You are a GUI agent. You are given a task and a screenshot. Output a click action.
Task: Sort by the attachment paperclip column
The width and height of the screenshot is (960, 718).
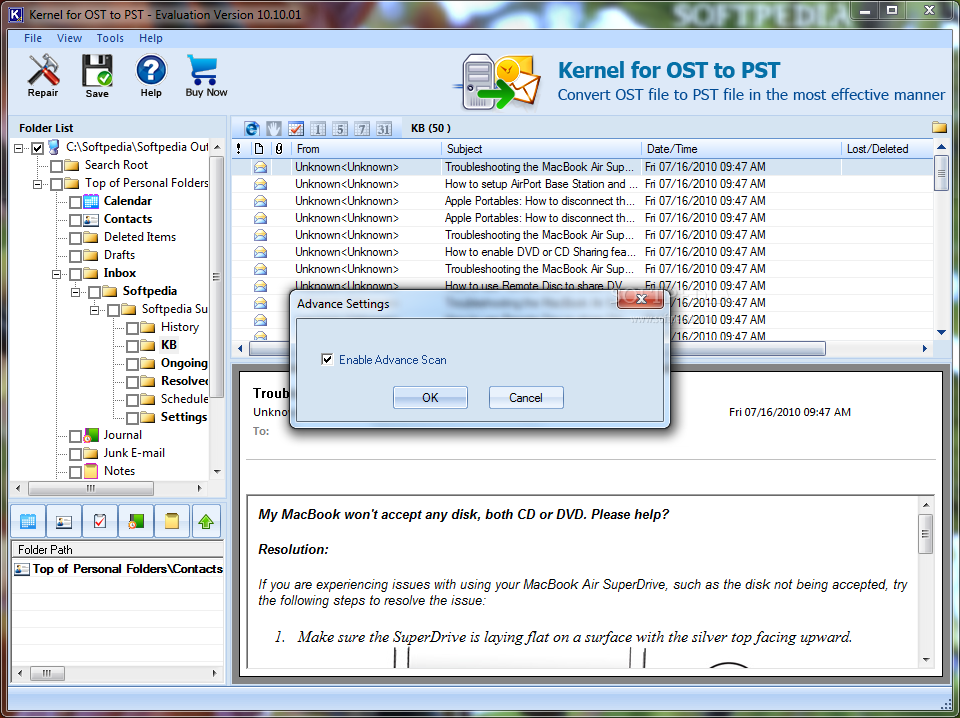pyautogui.click(x=279, y=149)
